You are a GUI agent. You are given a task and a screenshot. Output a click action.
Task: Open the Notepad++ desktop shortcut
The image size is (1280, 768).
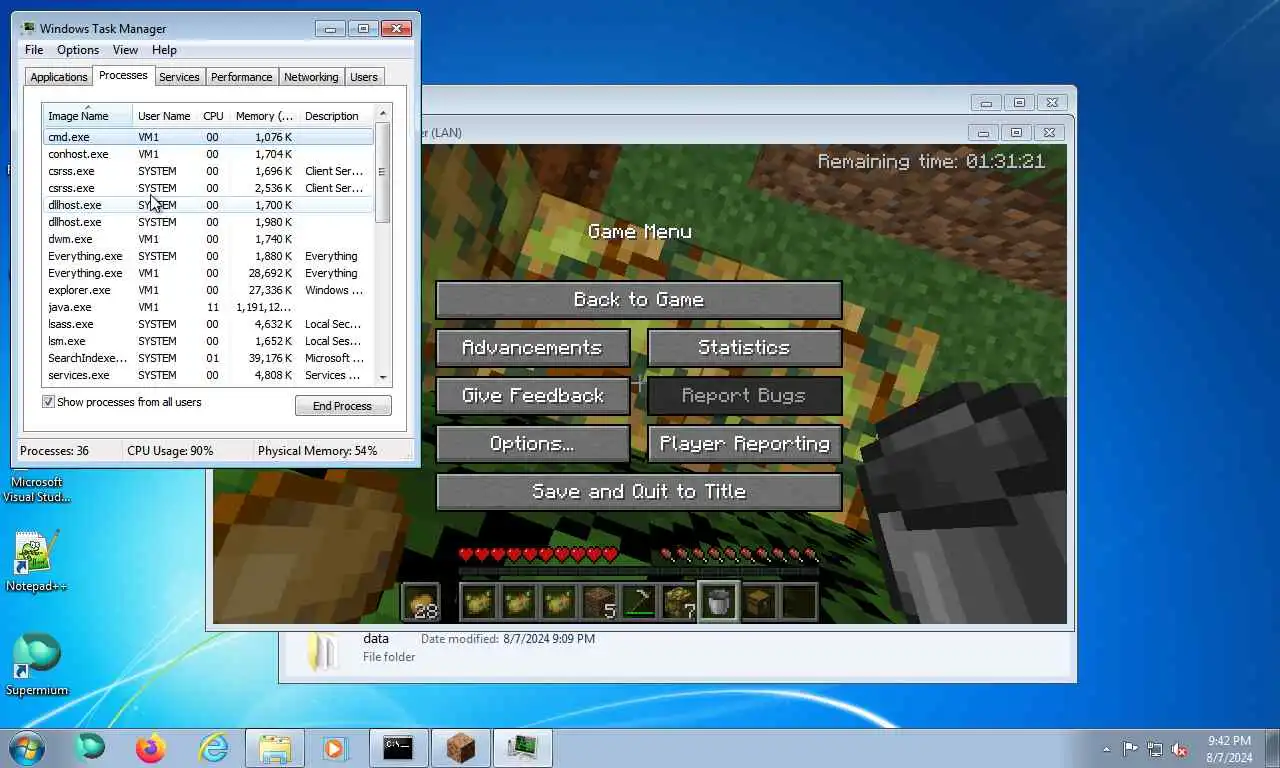pyautogui.click(x=37, y=561)
